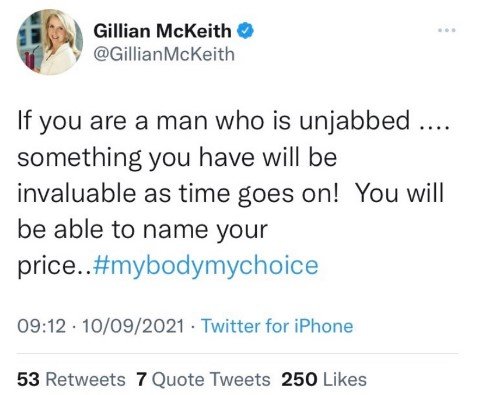
Task: Open Gillian McKeith's profile picture
Action: [x=49, y=42]
